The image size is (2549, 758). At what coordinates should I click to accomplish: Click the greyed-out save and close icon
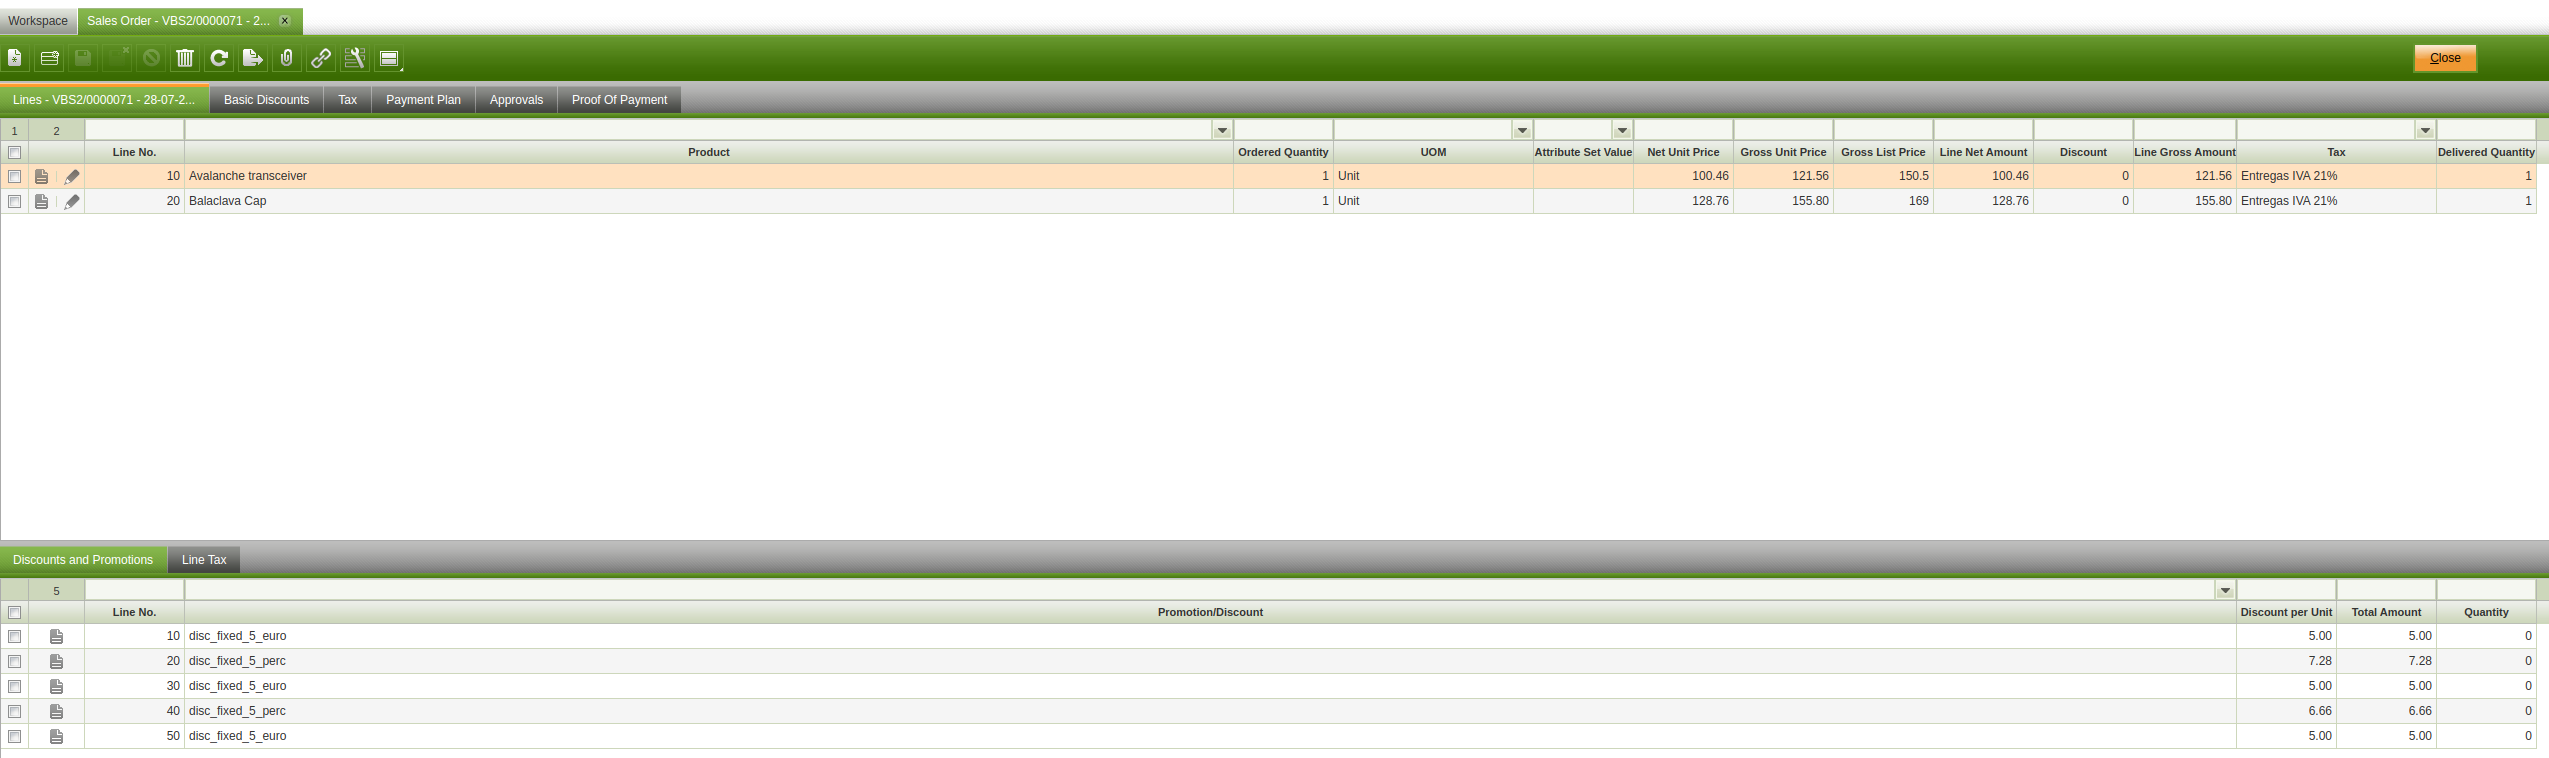tap(117, 58)
